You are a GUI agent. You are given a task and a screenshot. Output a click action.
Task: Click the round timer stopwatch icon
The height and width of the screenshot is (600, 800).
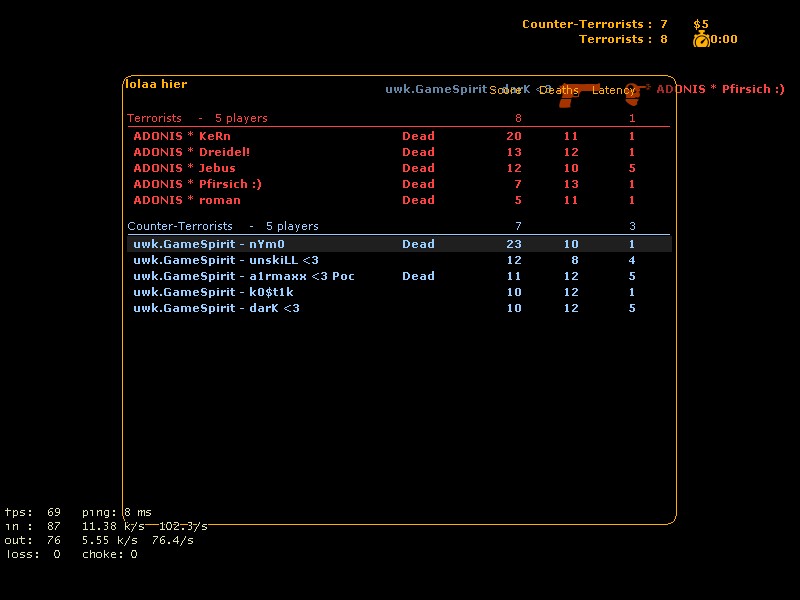pyautogui.click(x=701, y=39)
